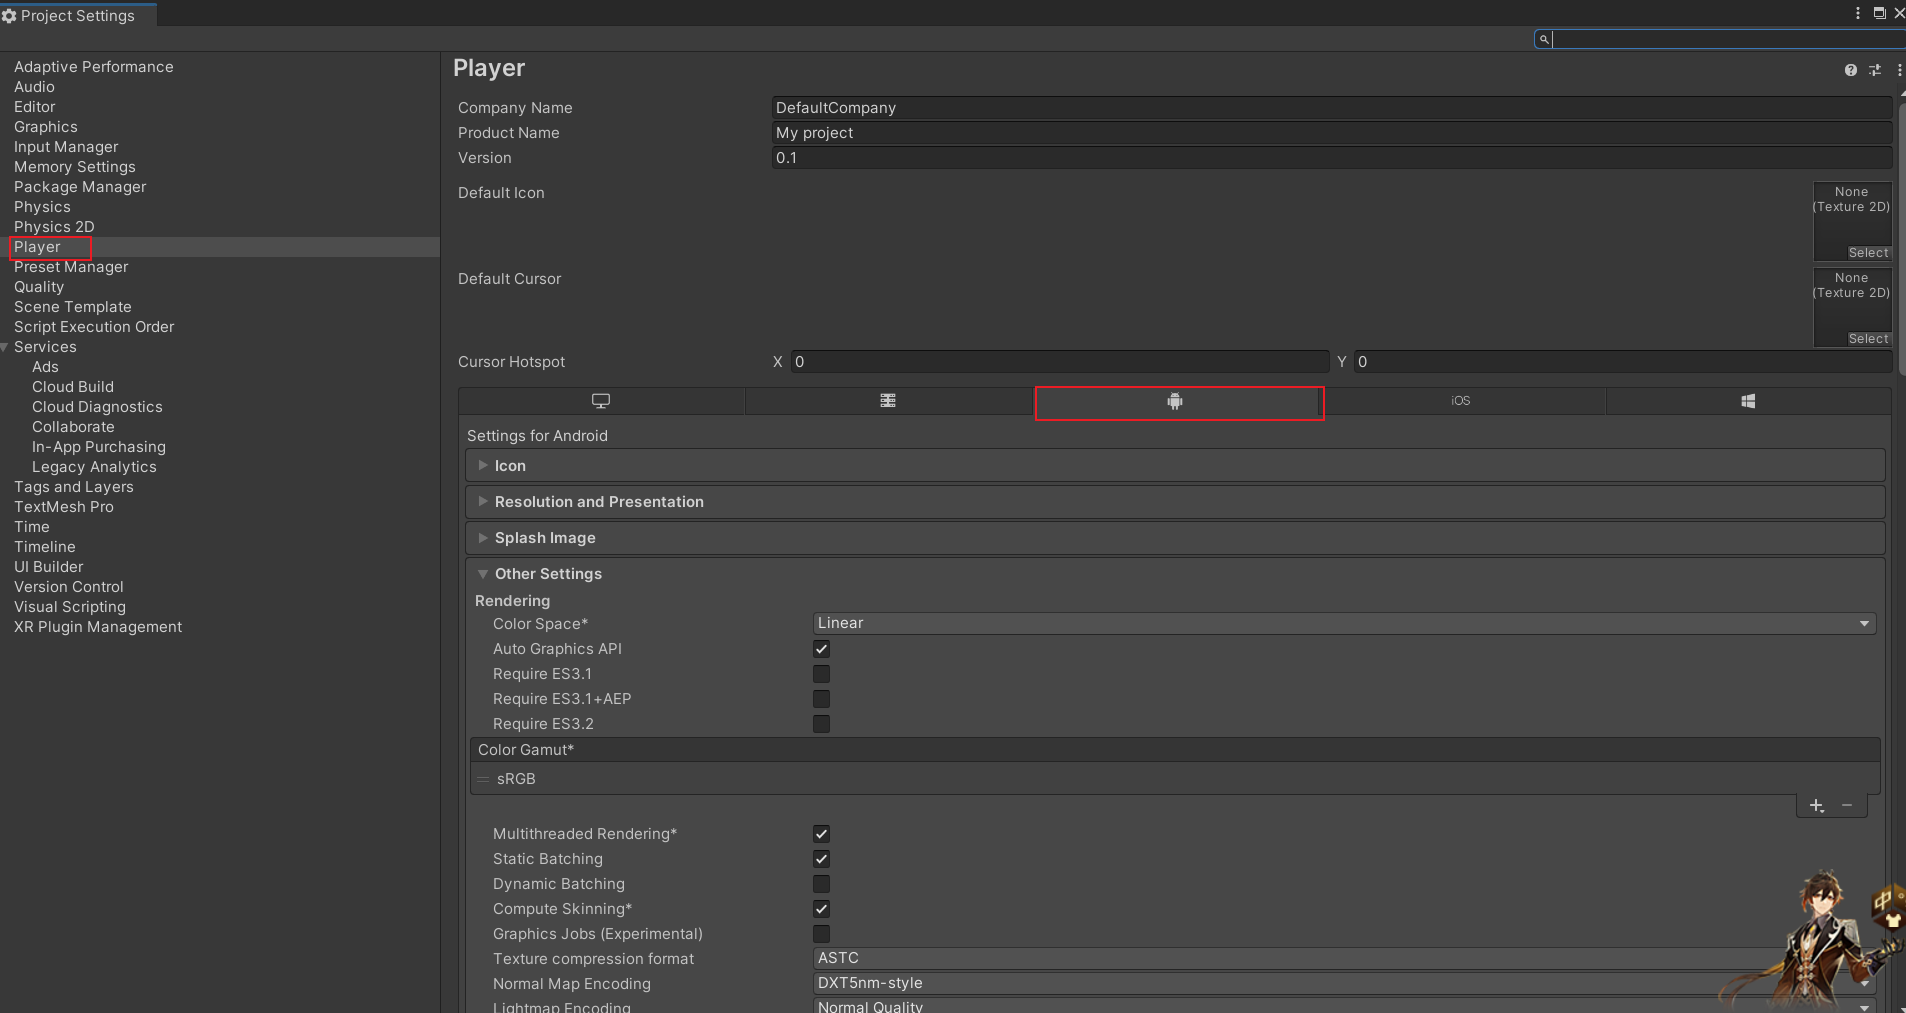Edit the Company Name field
The image size is (1906, 1013).
coord(1331,108)
